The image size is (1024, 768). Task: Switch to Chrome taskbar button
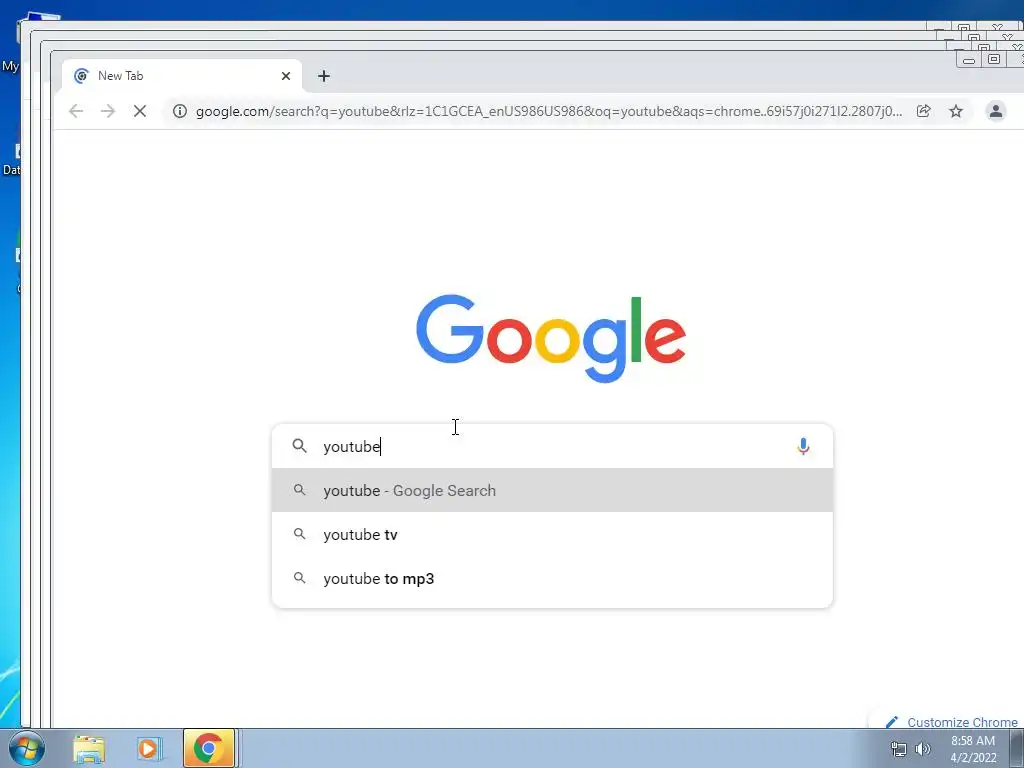[x=208, y=748]
